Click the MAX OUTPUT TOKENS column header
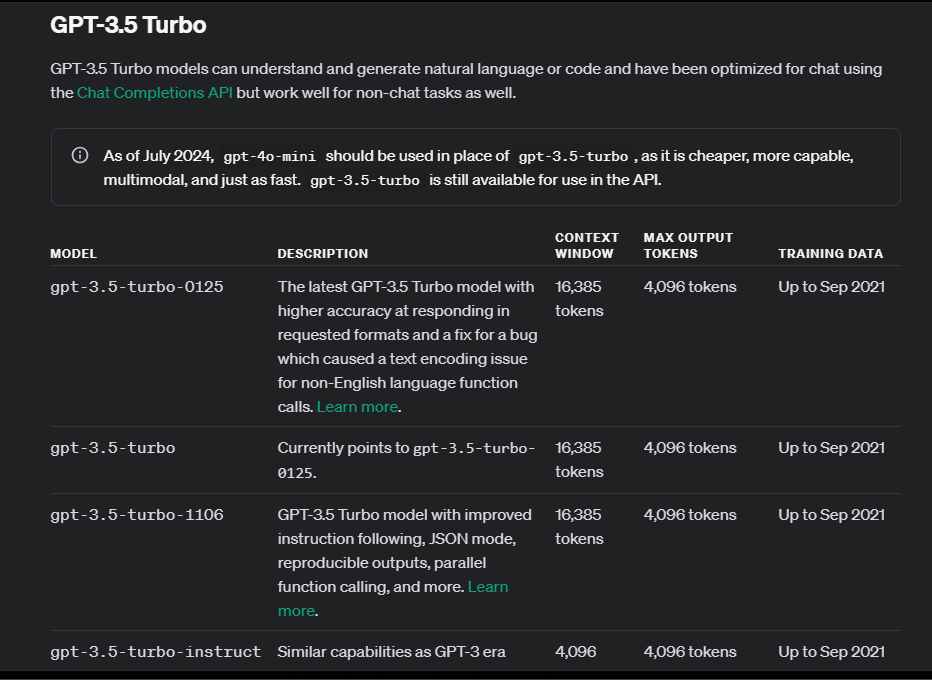 [x=688, y=245]
